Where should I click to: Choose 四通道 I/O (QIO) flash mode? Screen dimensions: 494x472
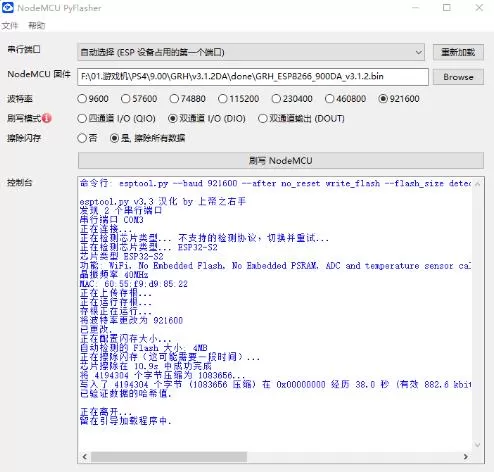tap(116, 118)
